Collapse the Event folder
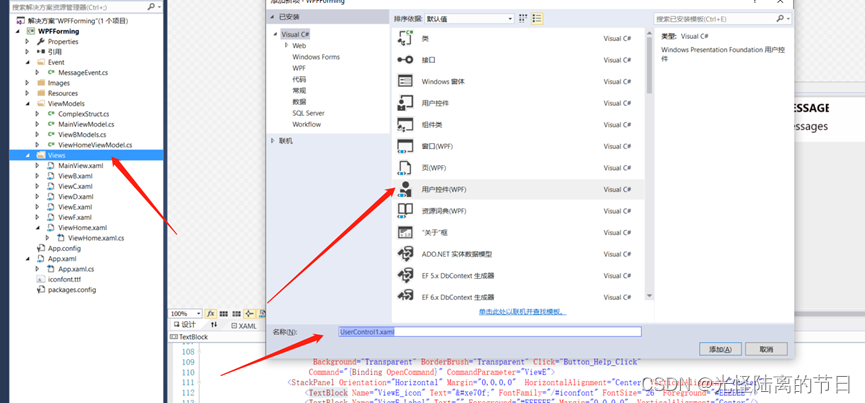The image size is (865, 403). (x=26, y=62)
